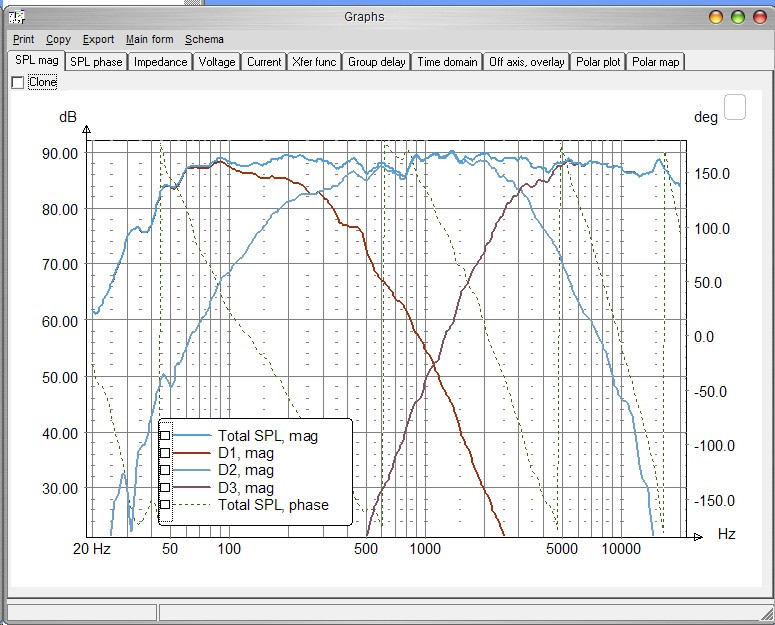Click the 90.00 dB axis label
775x625 pixels.
(x=60, y=154)
